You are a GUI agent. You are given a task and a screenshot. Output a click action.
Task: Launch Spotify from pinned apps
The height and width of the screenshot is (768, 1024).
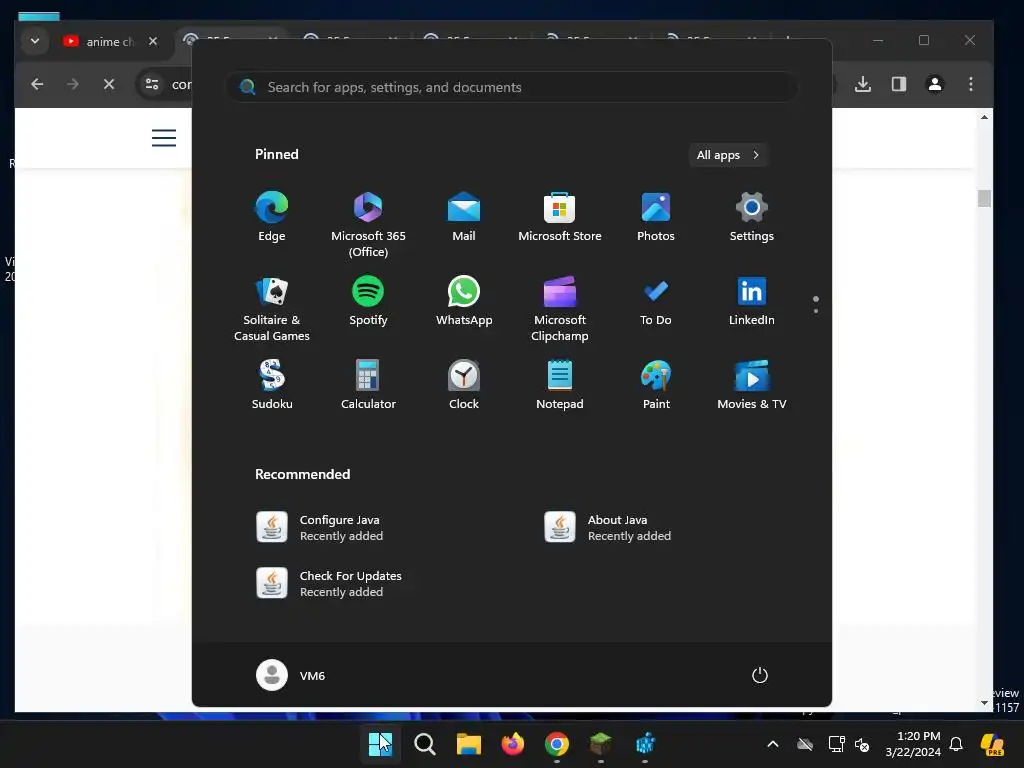tap(368, 300)
